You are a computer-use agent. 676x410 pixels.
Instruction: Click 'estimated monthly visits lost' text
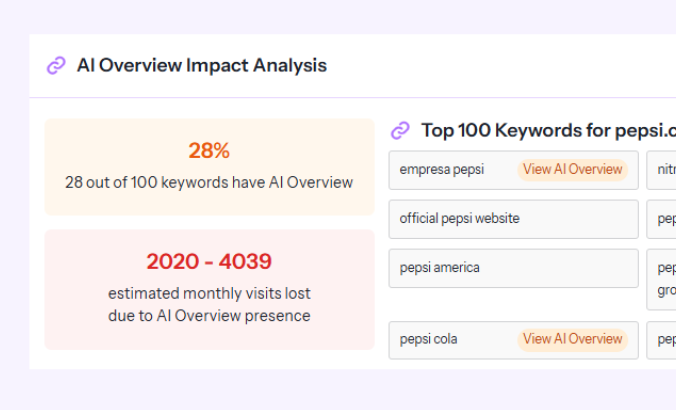coord(209,294)
